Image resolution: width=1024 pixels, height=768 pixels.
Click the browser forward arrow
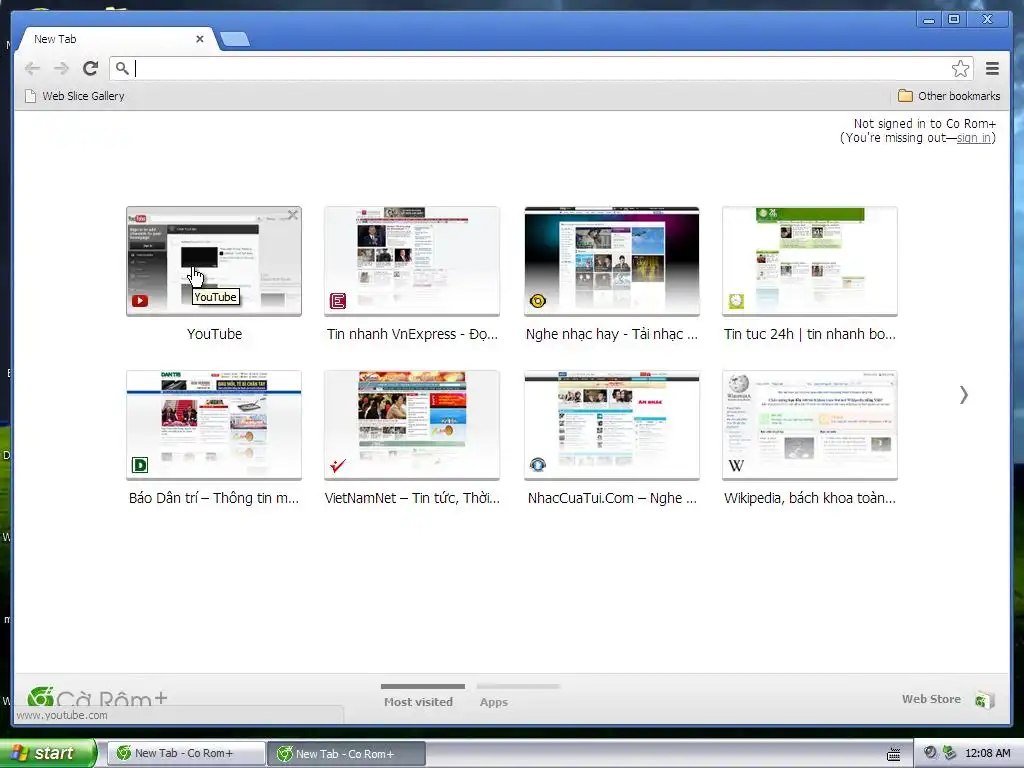pyautogui.click(x=61, y=68)
